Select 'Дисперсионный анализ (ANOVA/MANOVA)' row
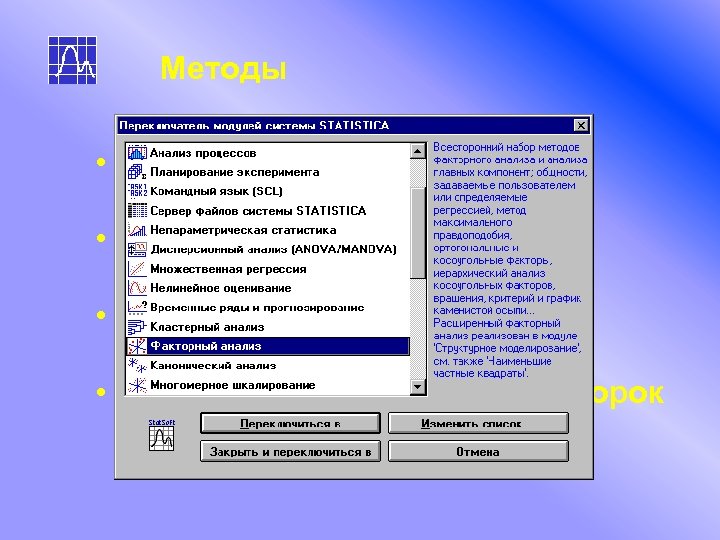The width and height of the screenshot is (720, 540). (268, 249)
